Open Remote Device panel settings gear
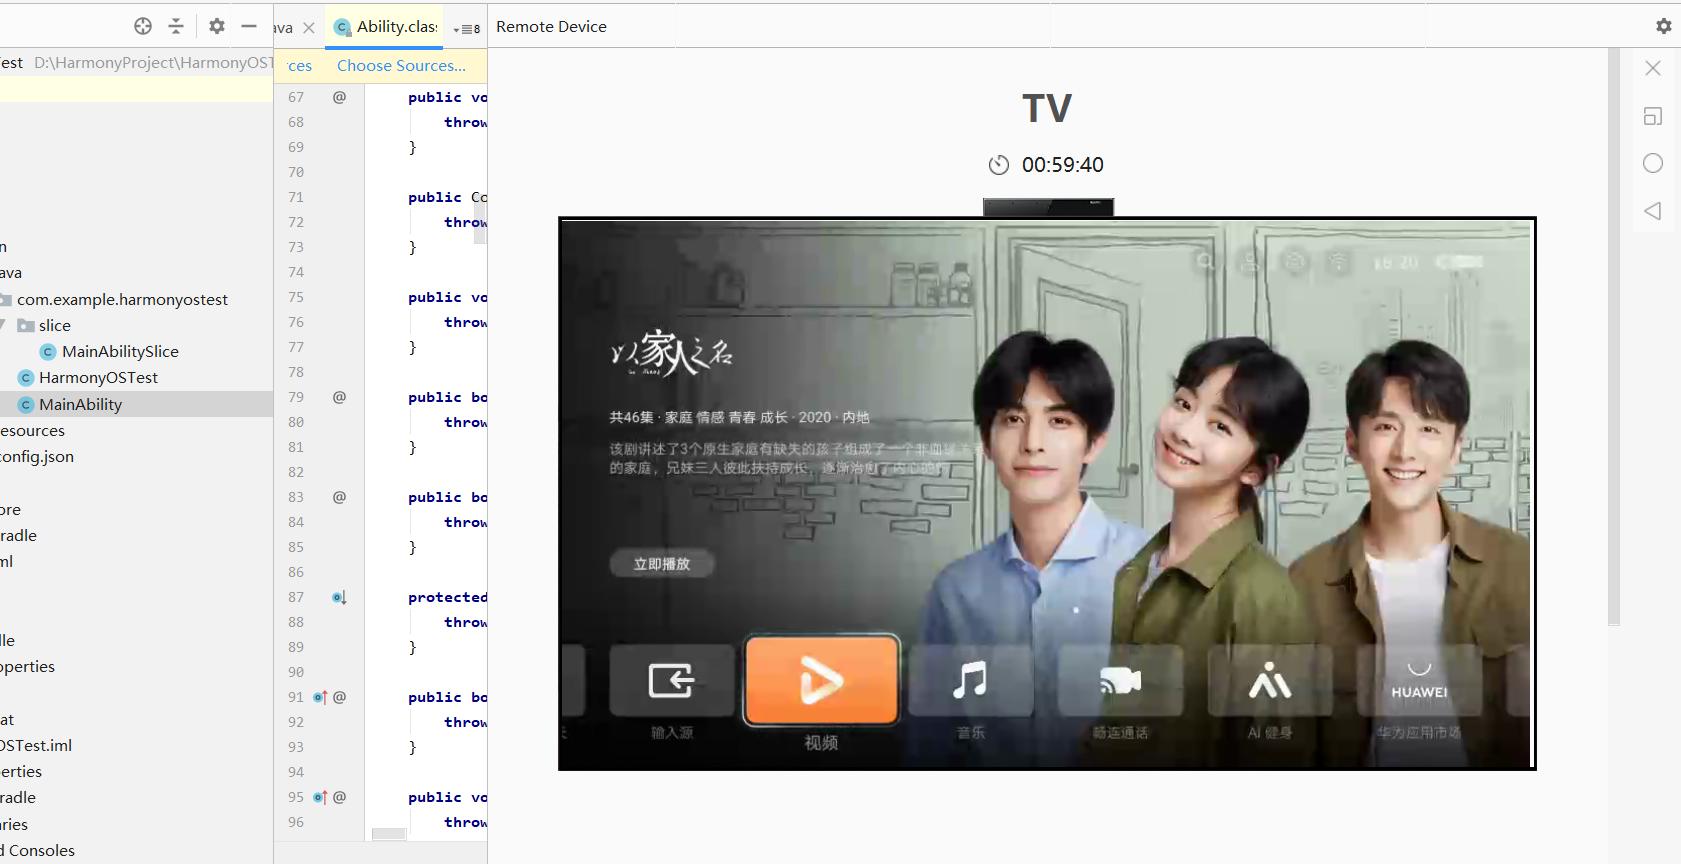 (1663, 27)
